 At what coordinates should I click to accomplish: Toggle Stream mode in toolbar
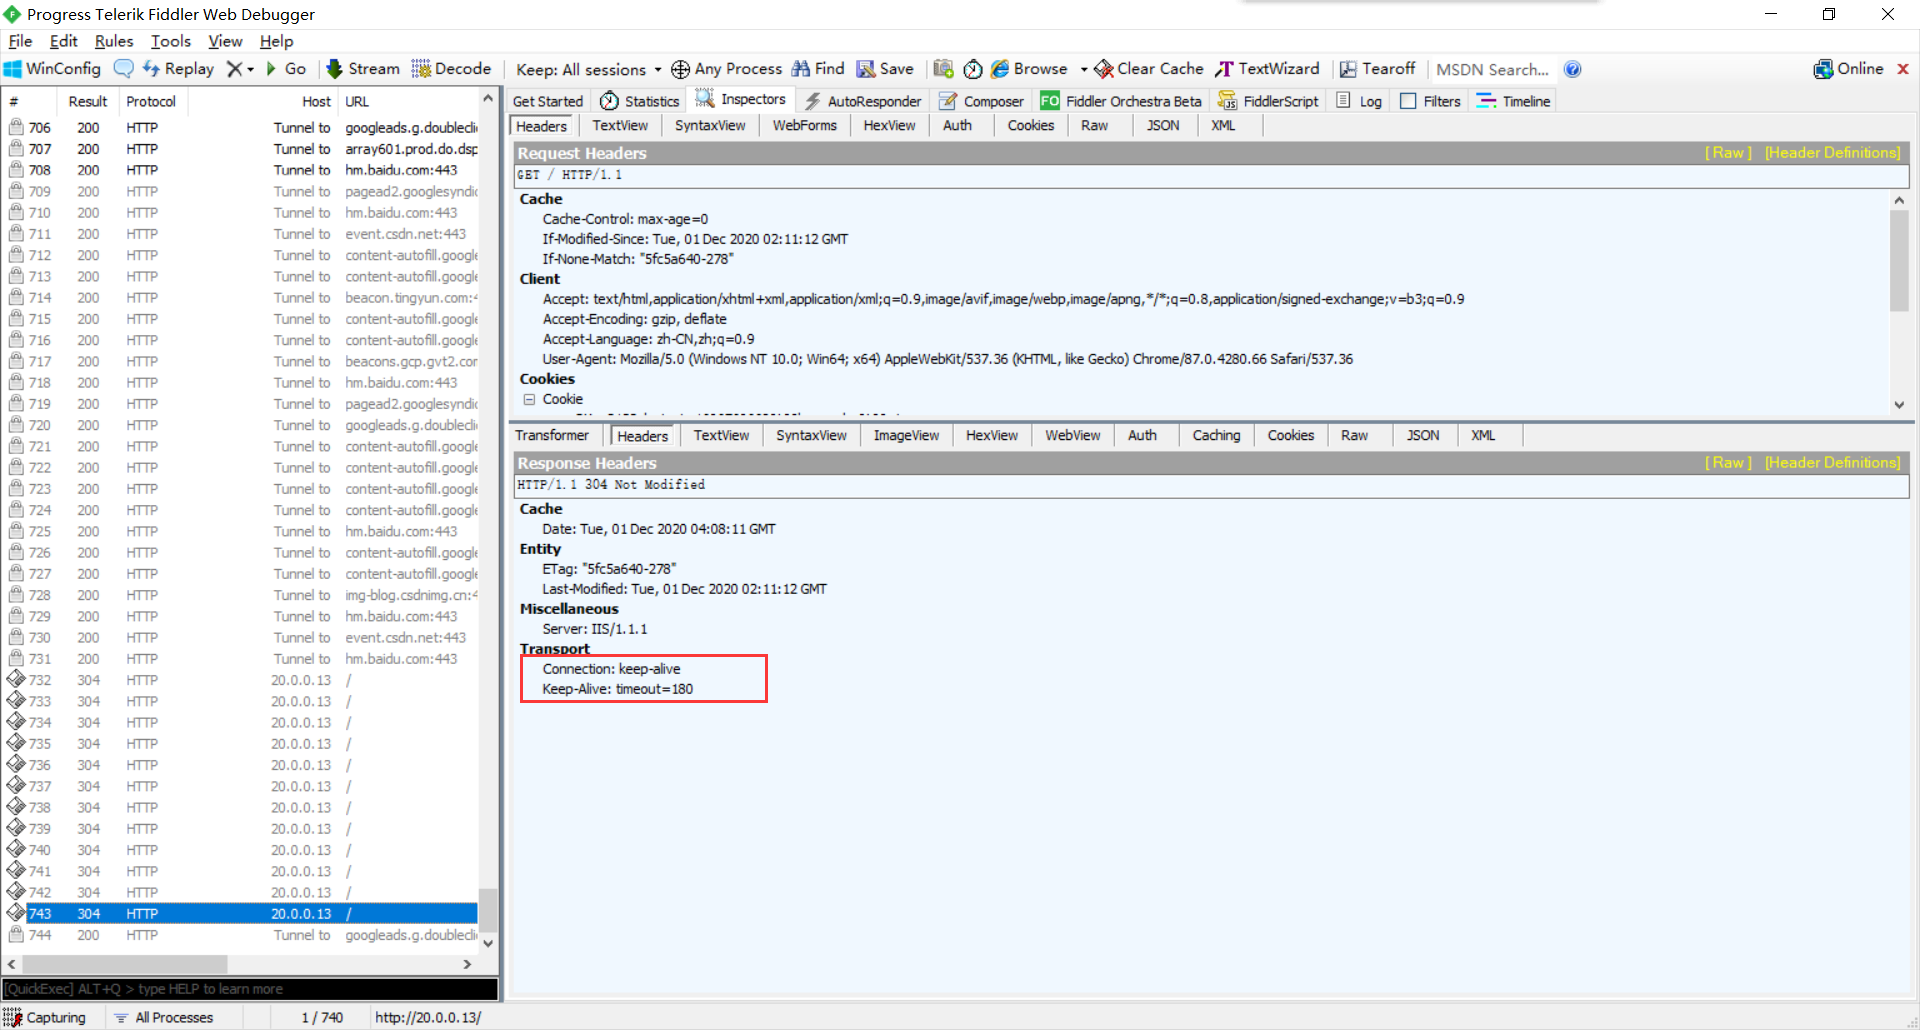pos(364,69)
